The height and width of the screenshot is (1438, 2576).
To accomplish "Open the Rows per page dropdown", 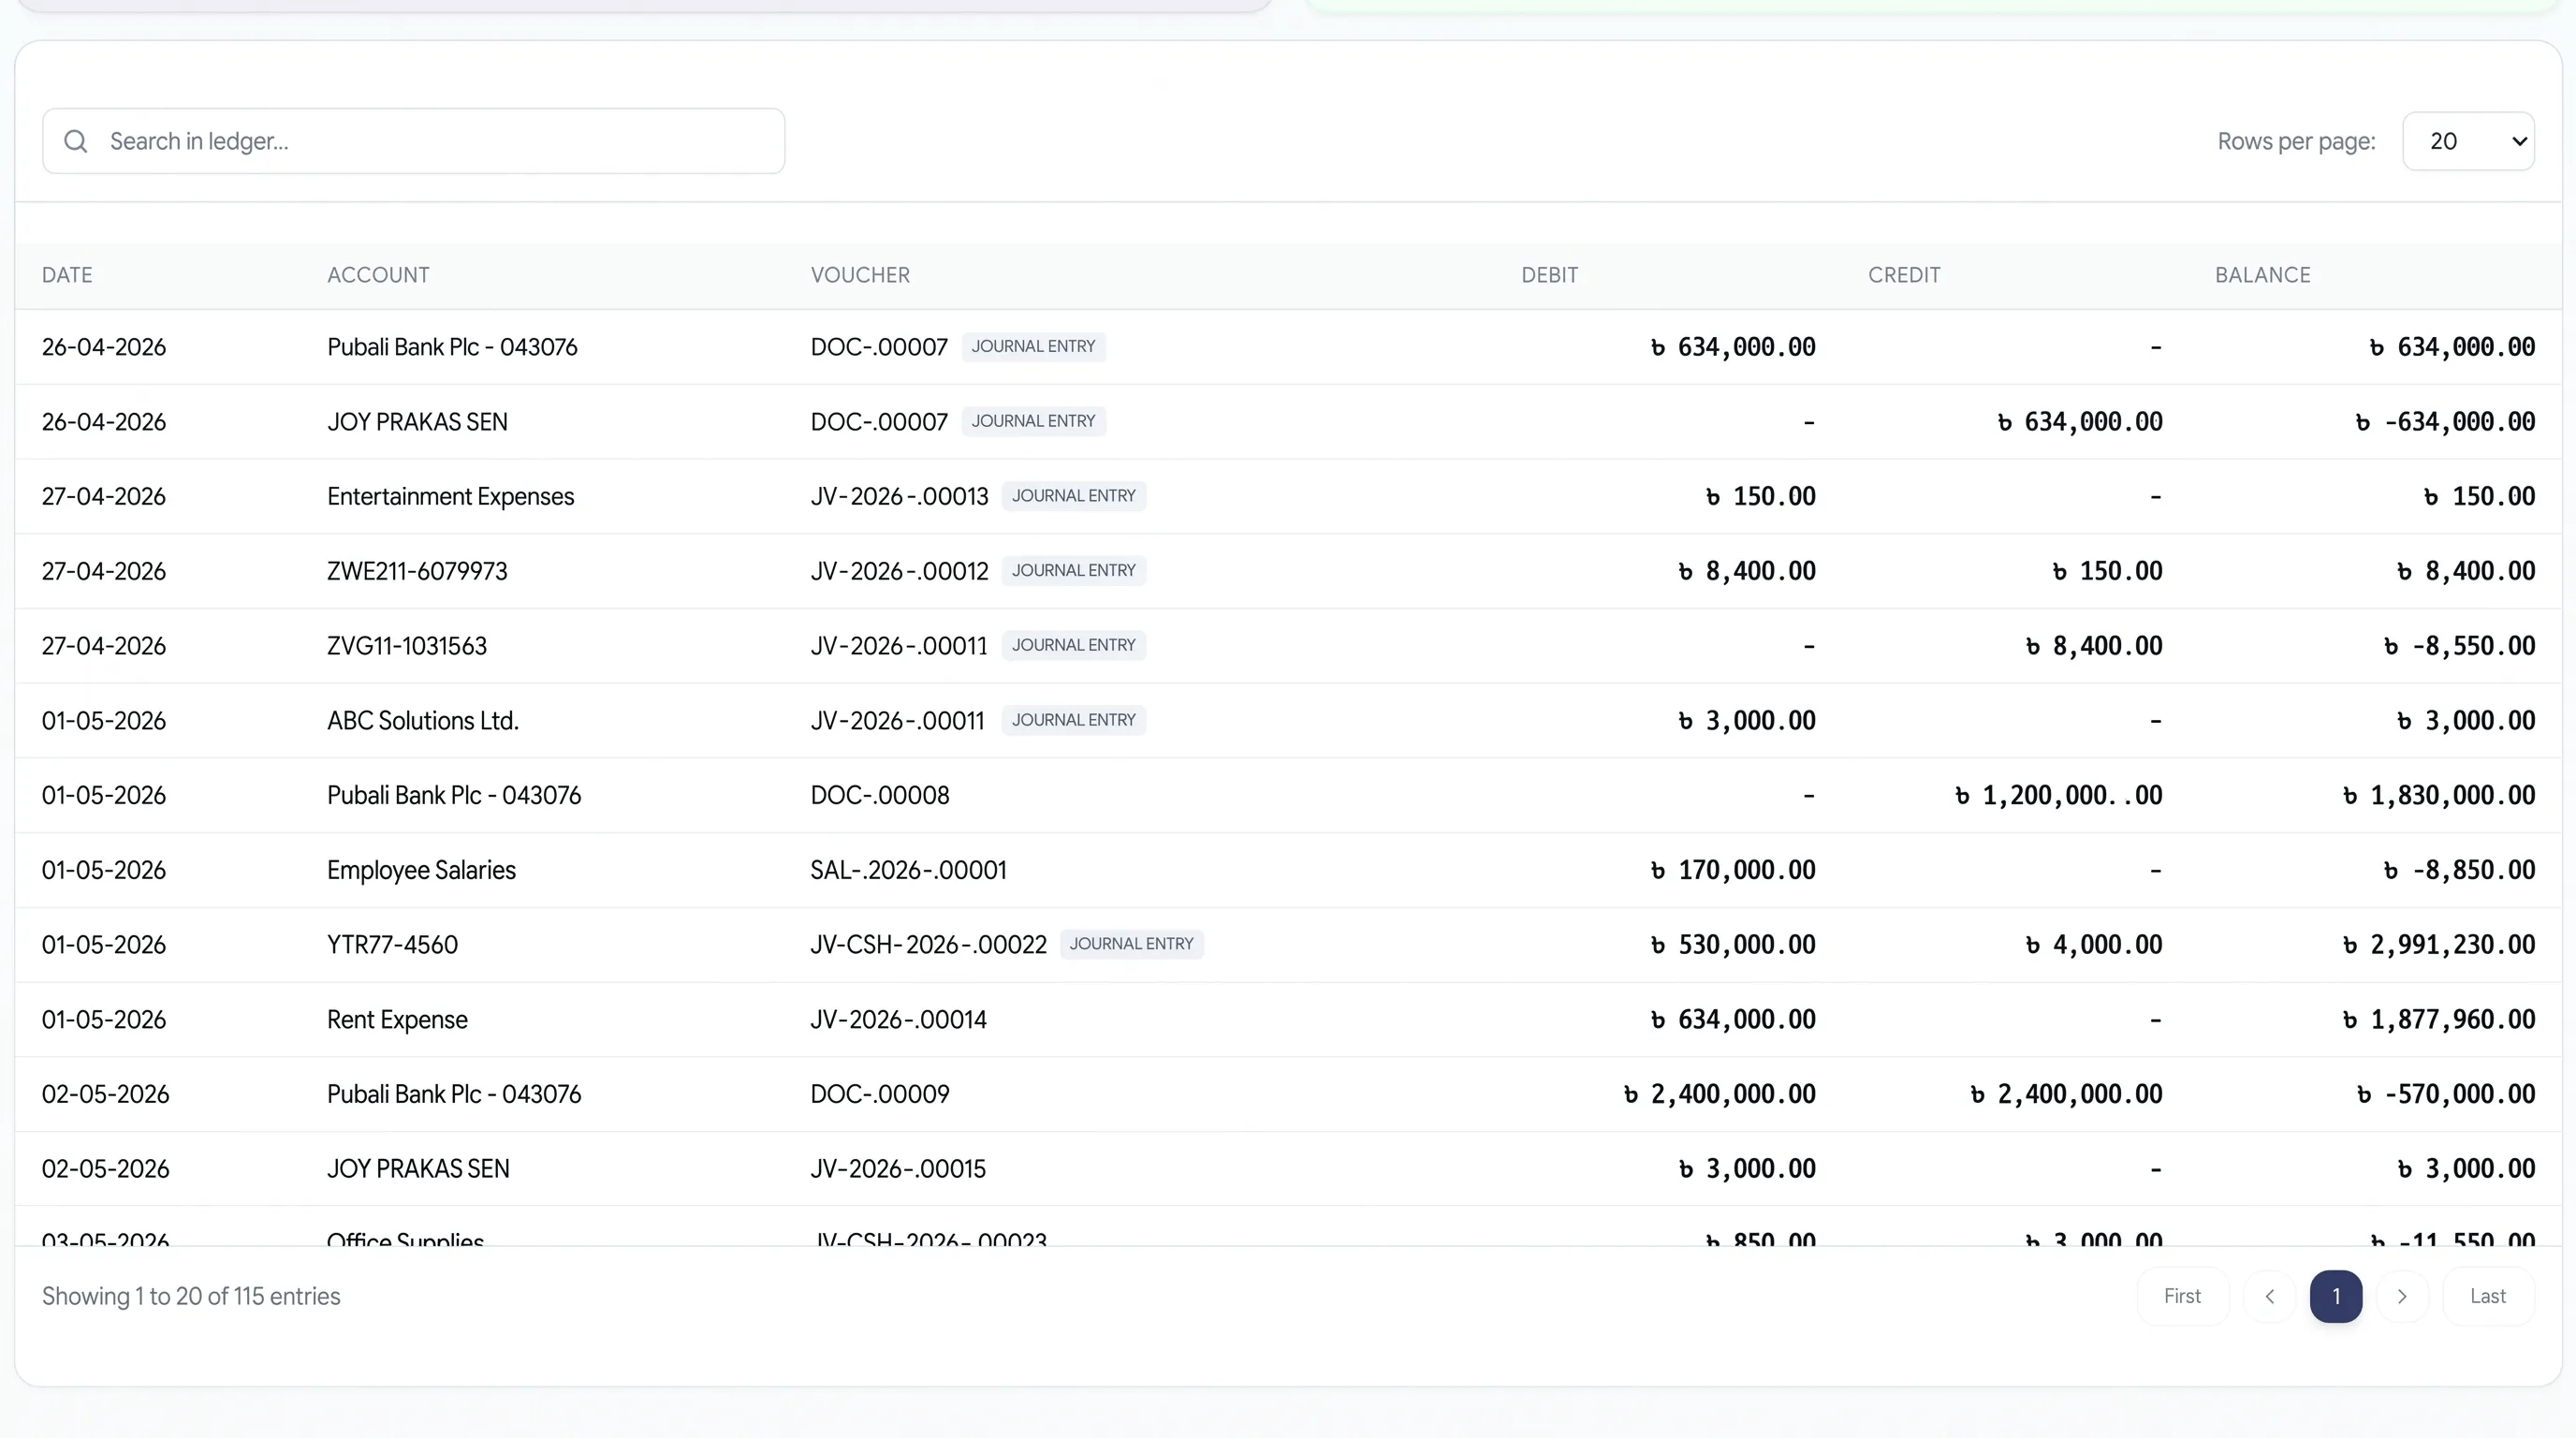I will click(x=2468, y=141).
